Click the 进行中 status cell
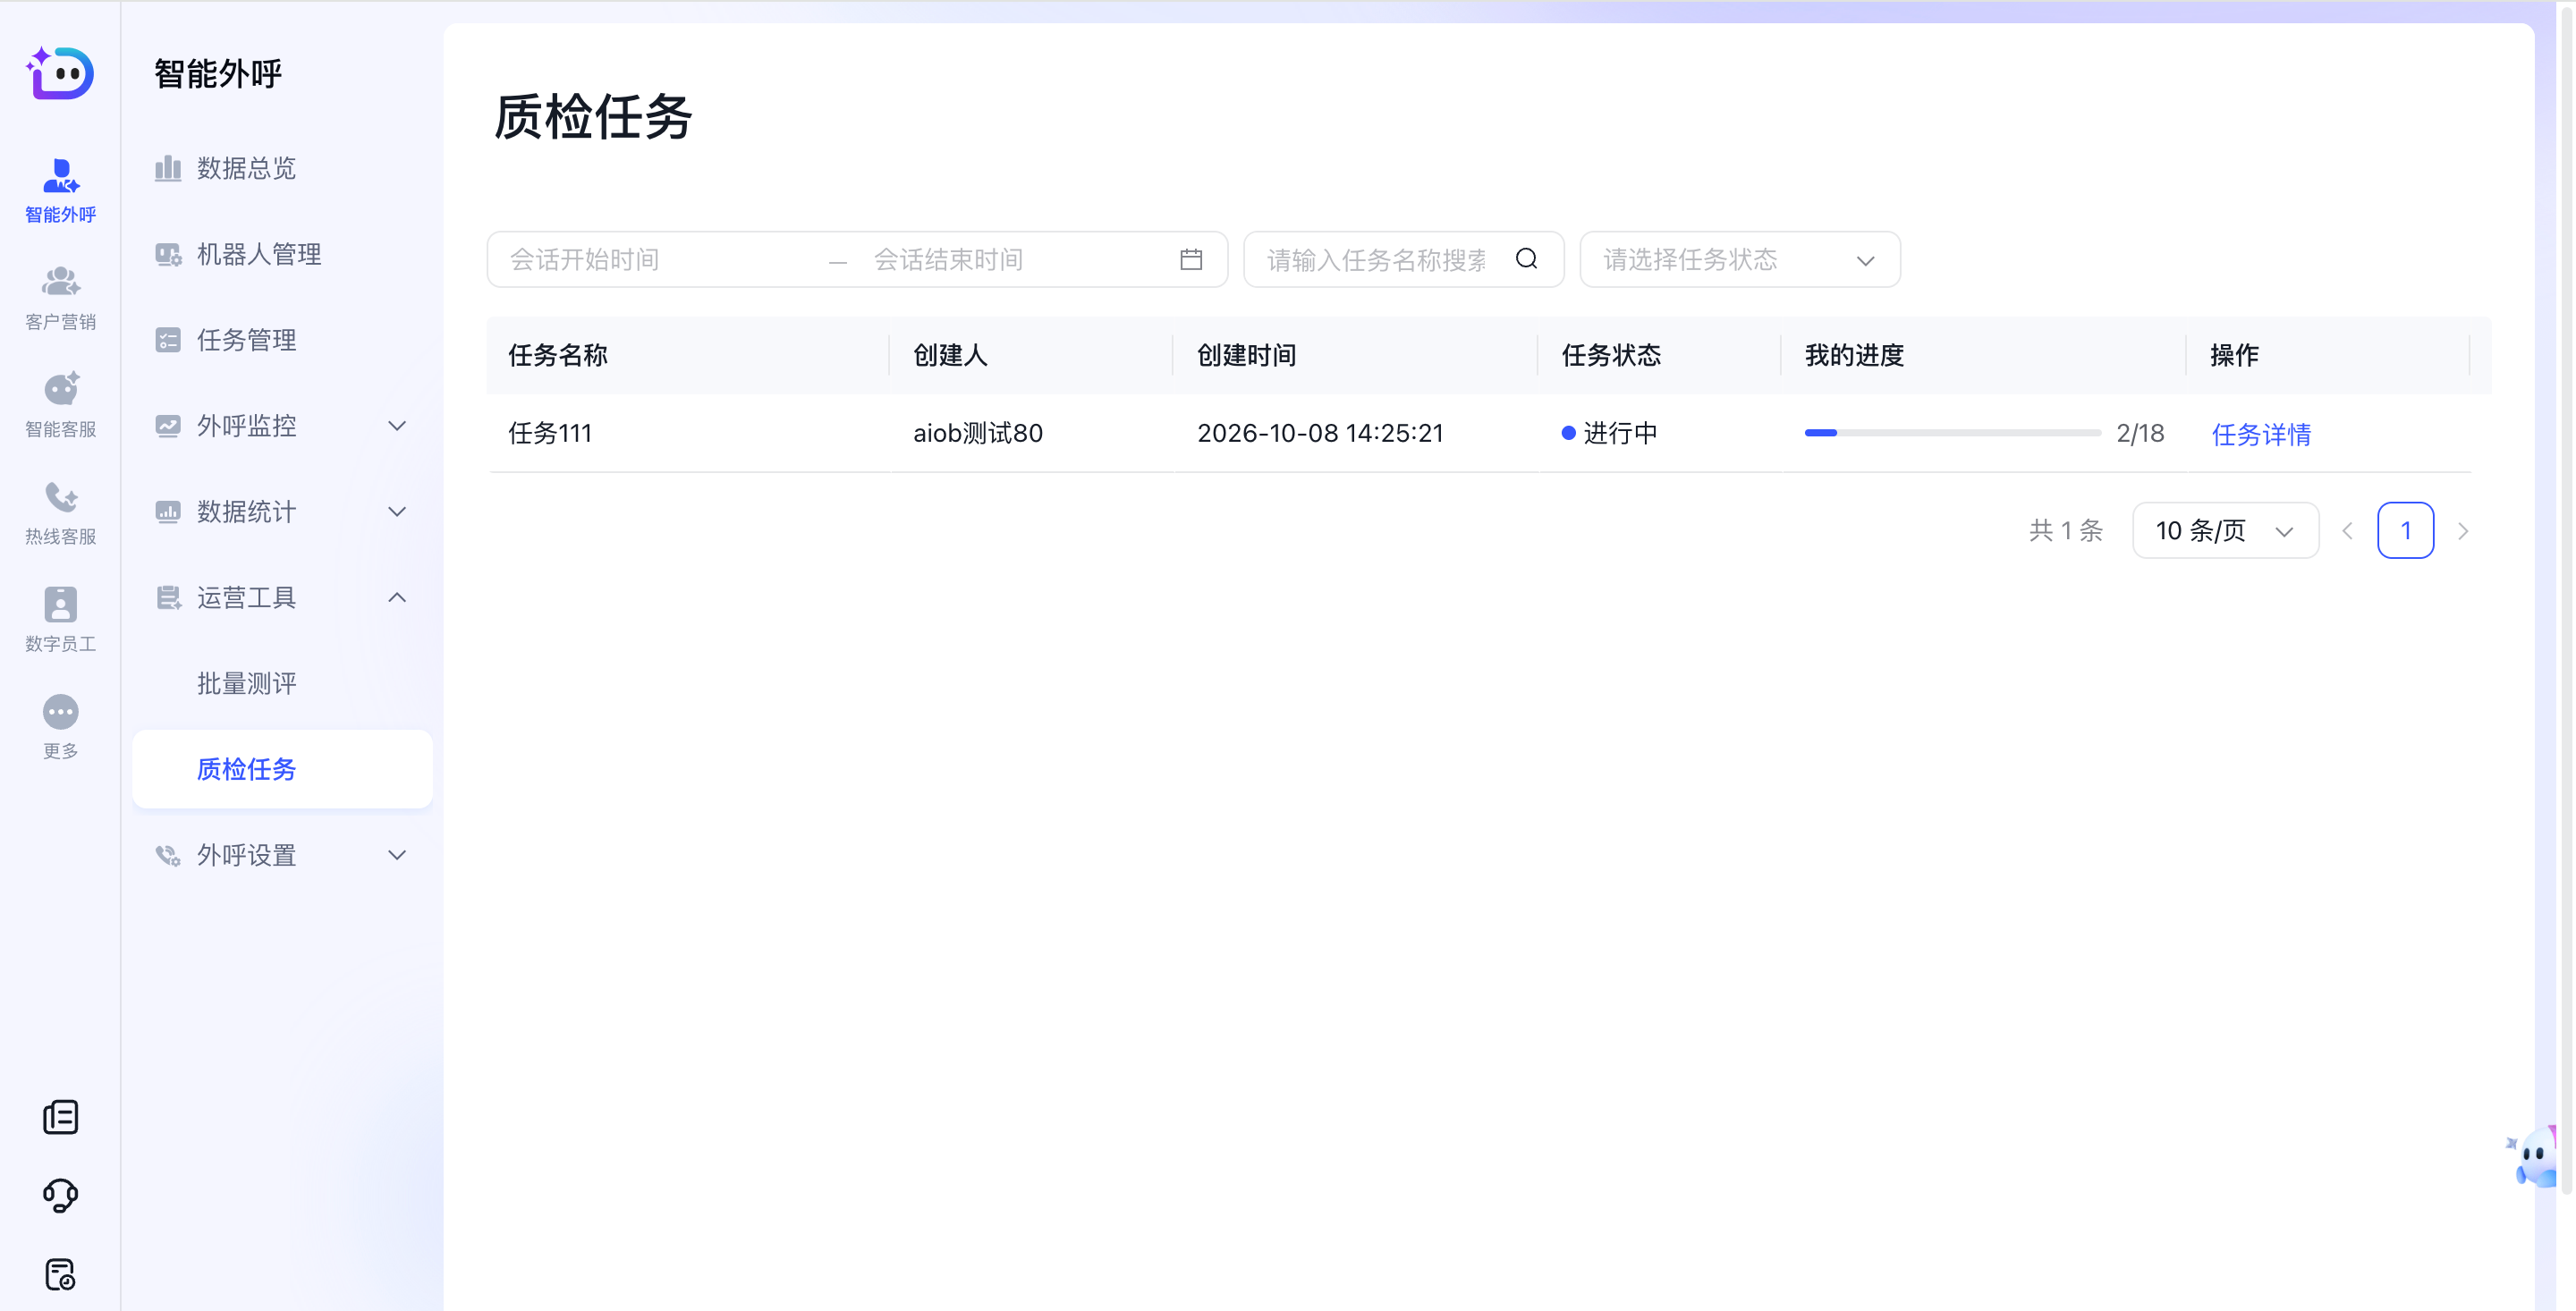This screenshot has width=2576, height=1311. [1610, 433]
